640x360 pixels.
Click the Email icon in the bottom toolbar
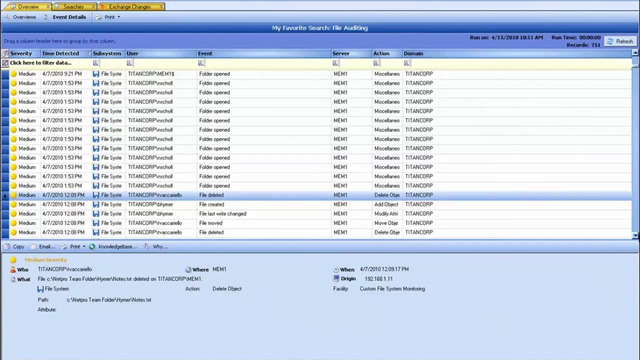tap(33, 247)
